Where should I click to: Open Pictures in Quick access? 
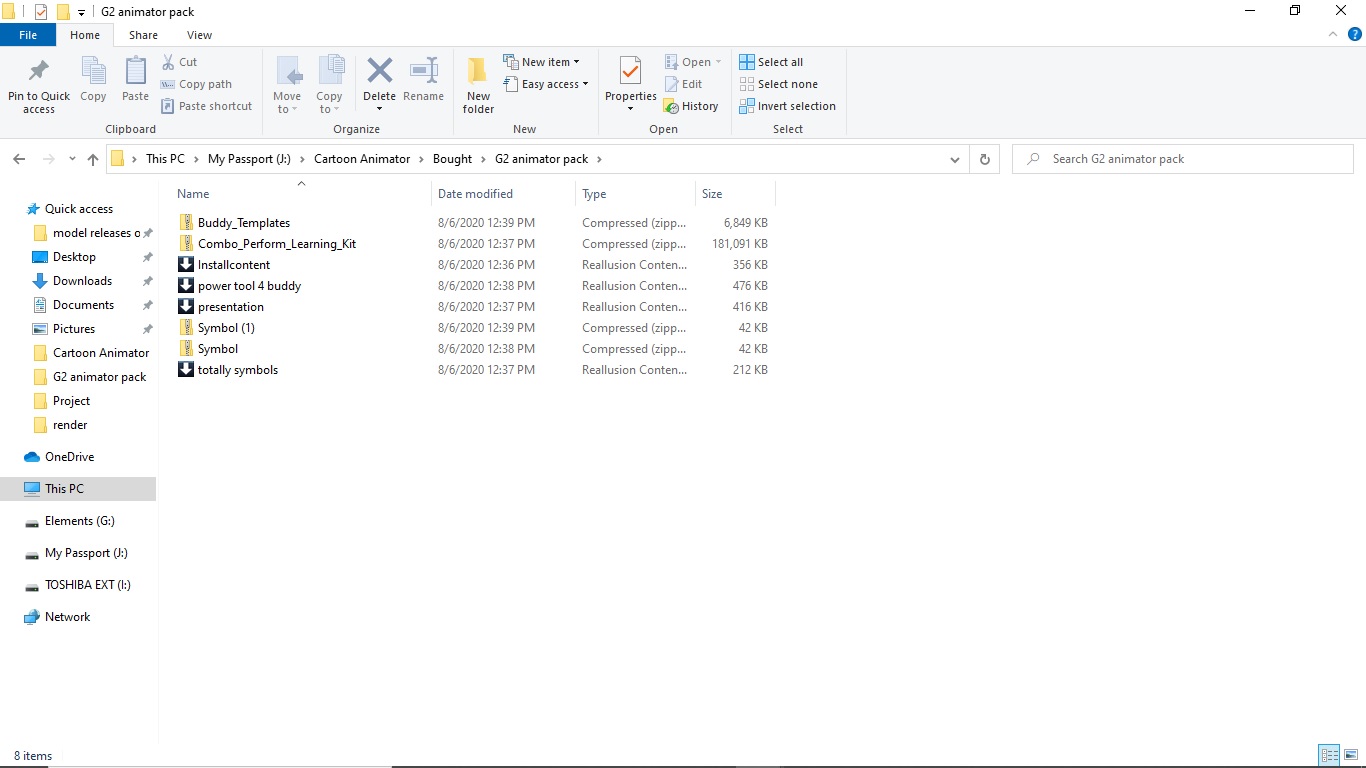[x=74, y=329]
